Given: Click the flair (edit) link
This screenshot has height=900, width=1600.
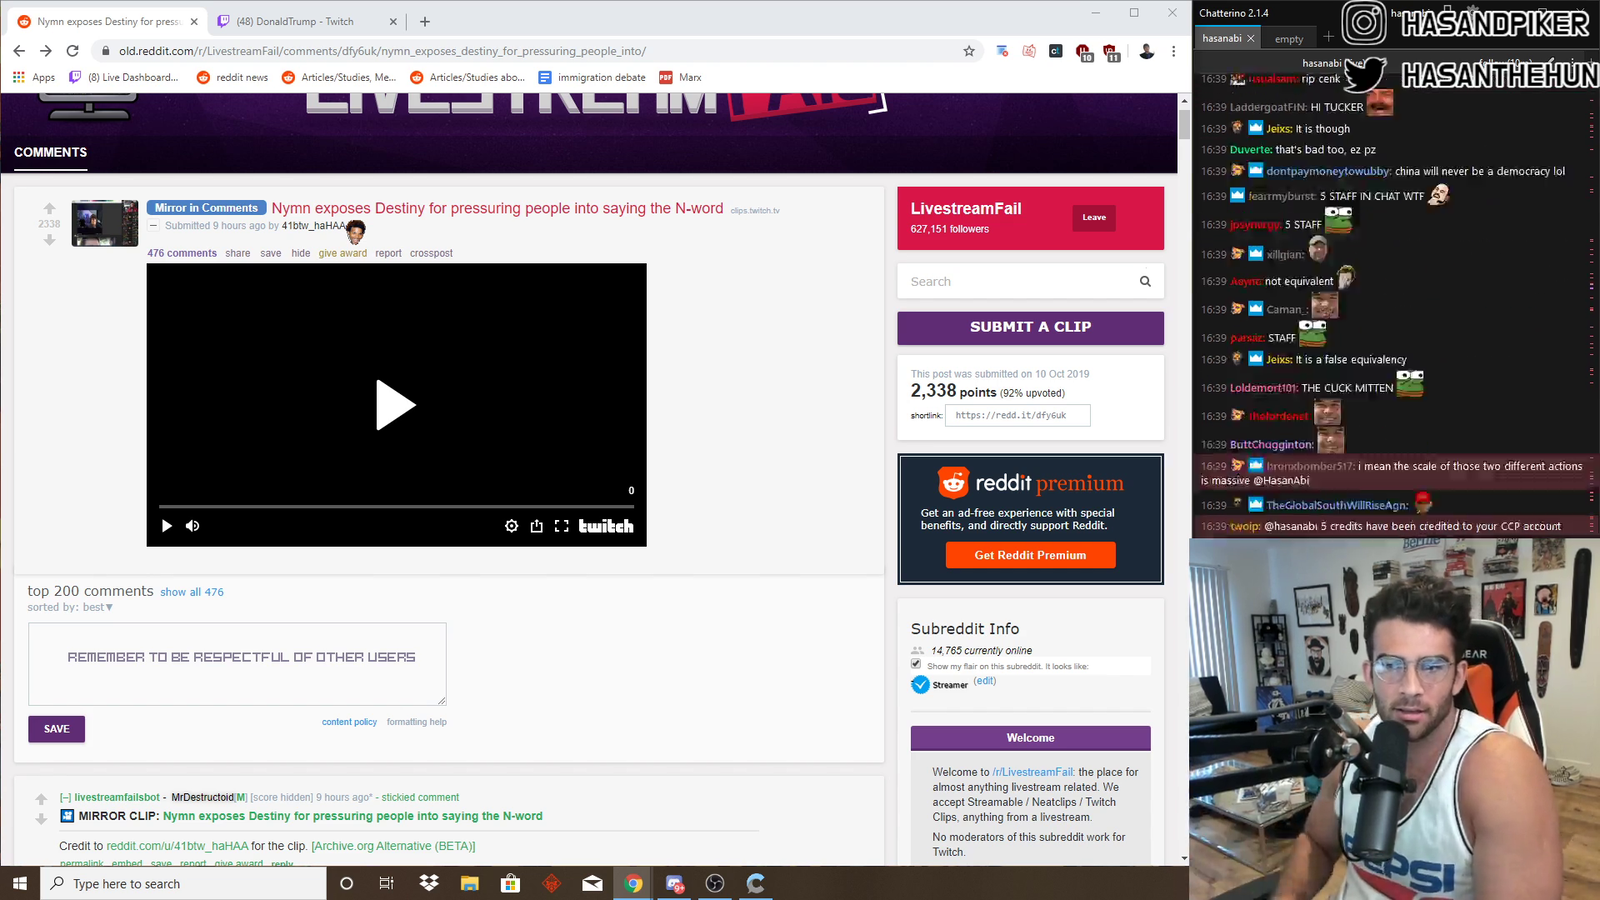Looking at the screenshot, I should [x=985, y=681].
